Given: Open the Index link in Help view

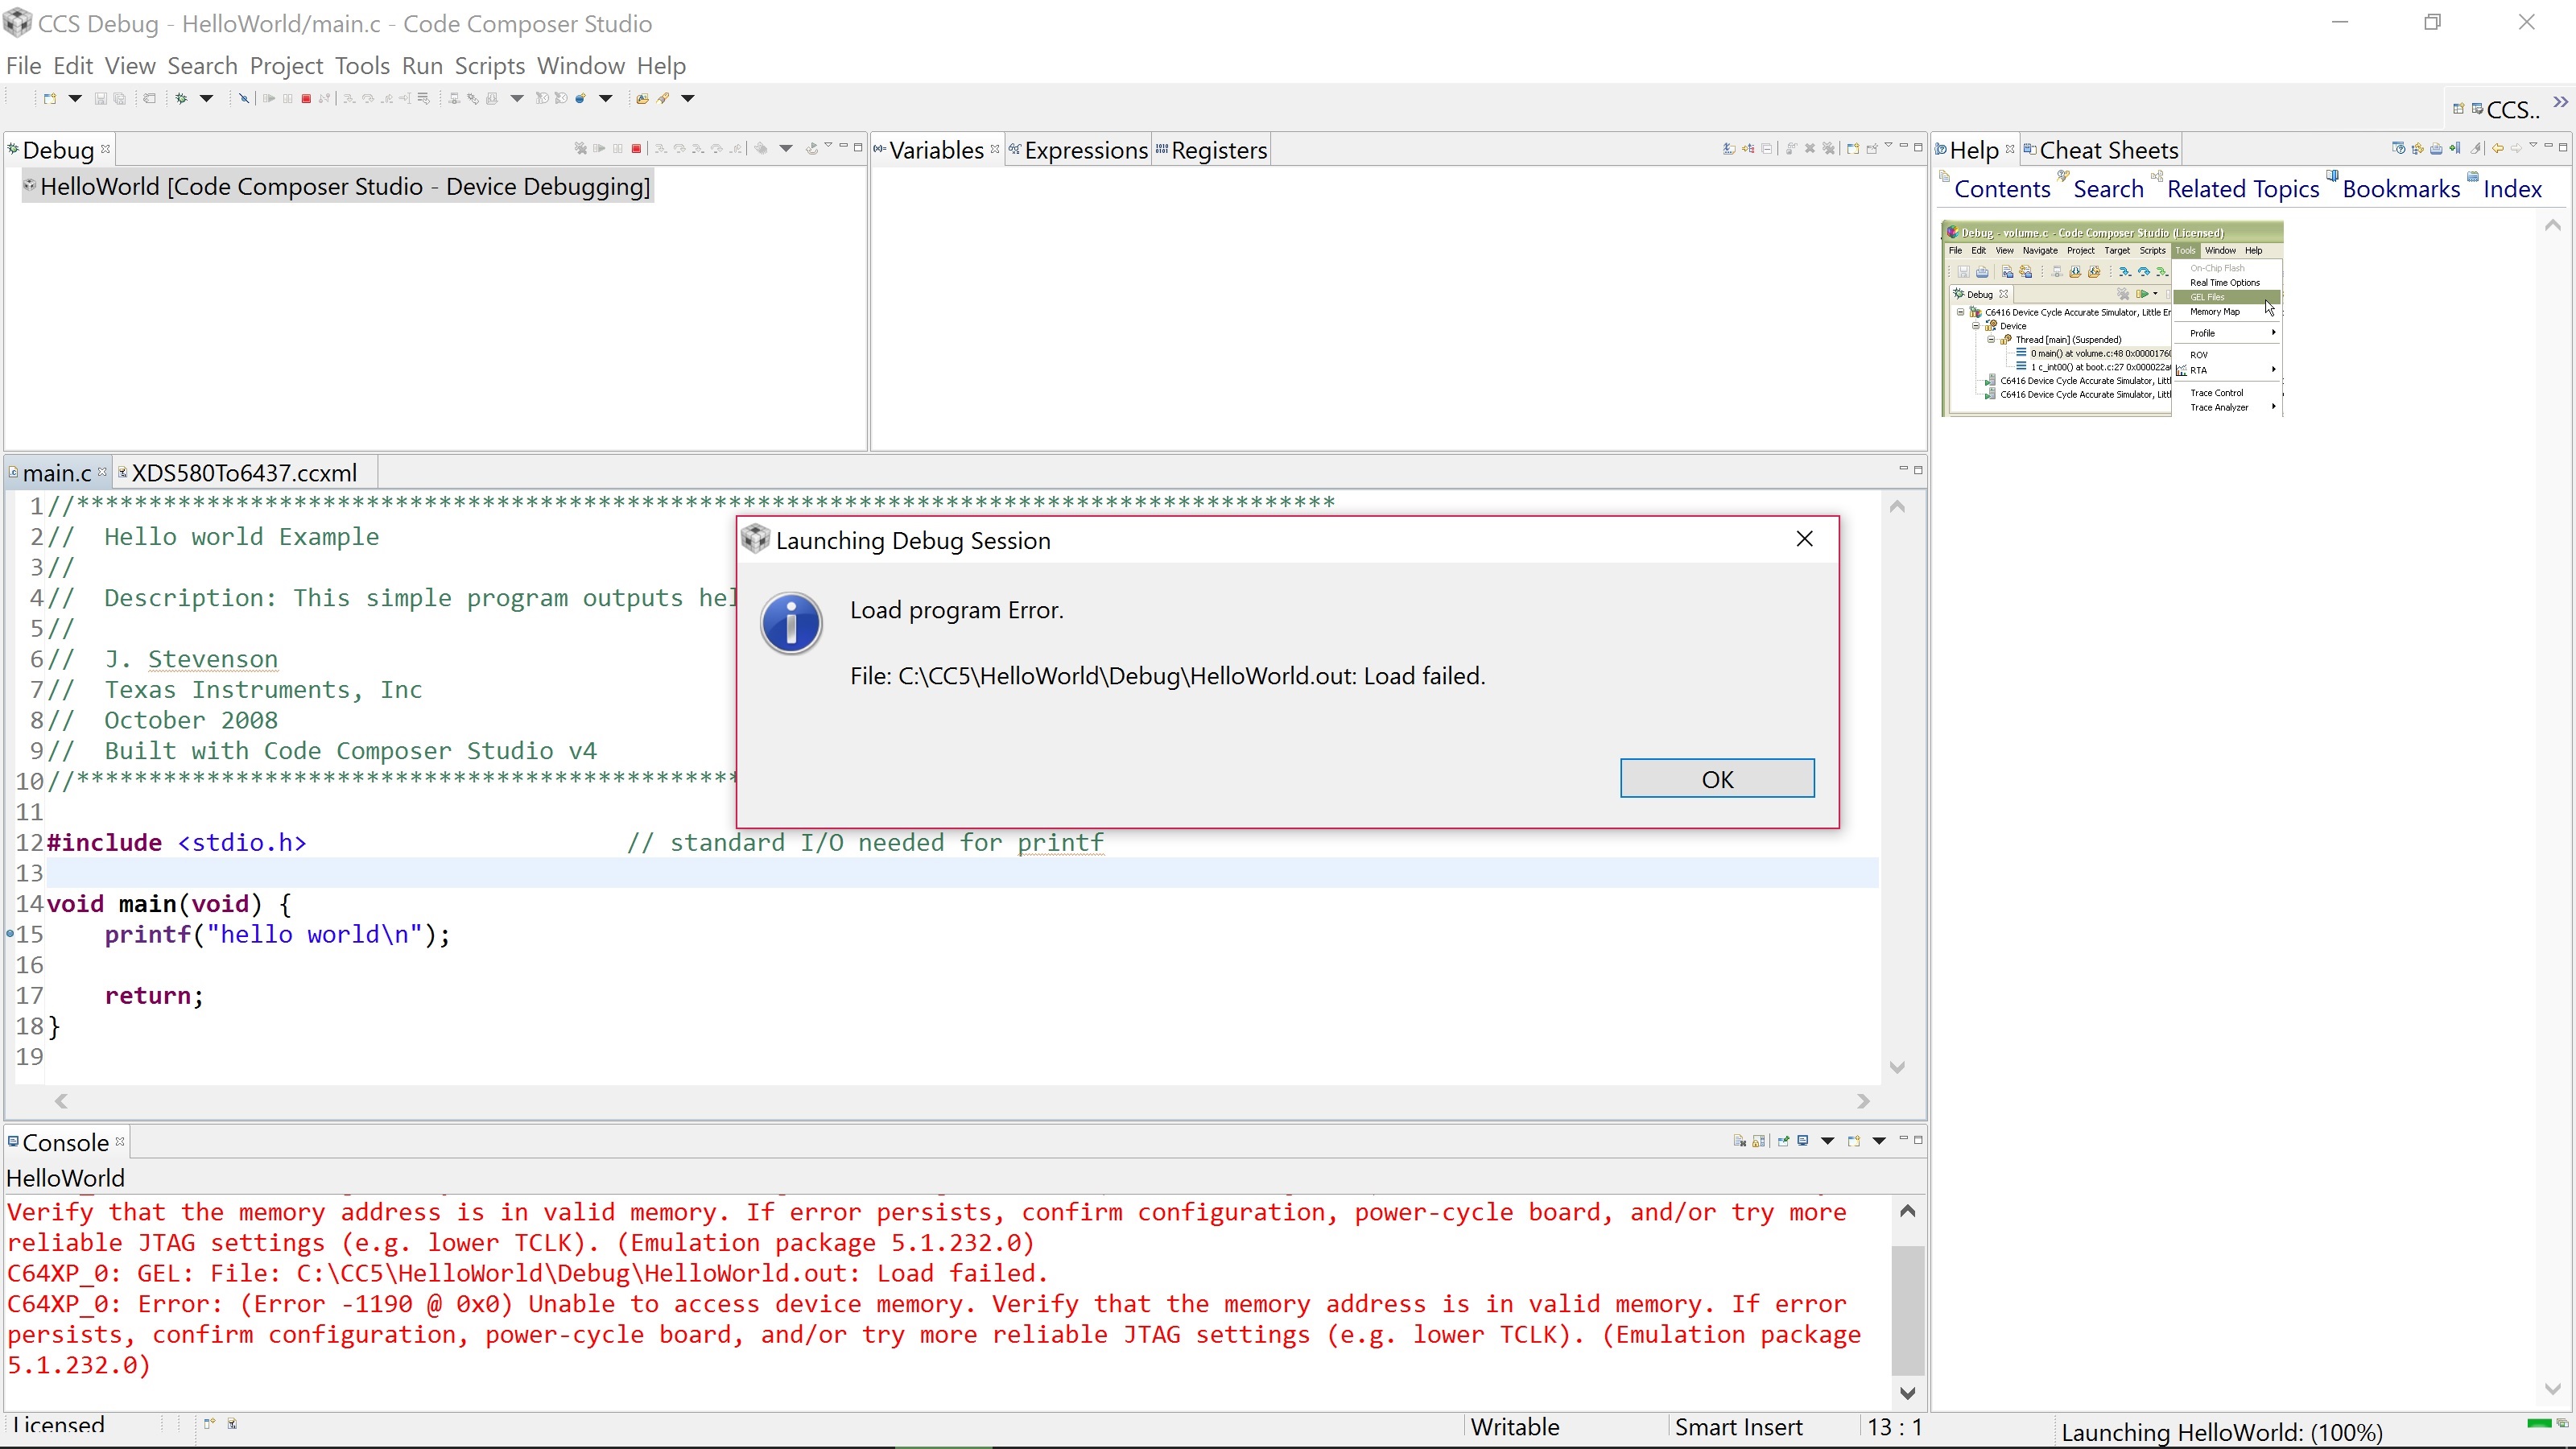Looking at the screenshot, I should [2512, 189].
